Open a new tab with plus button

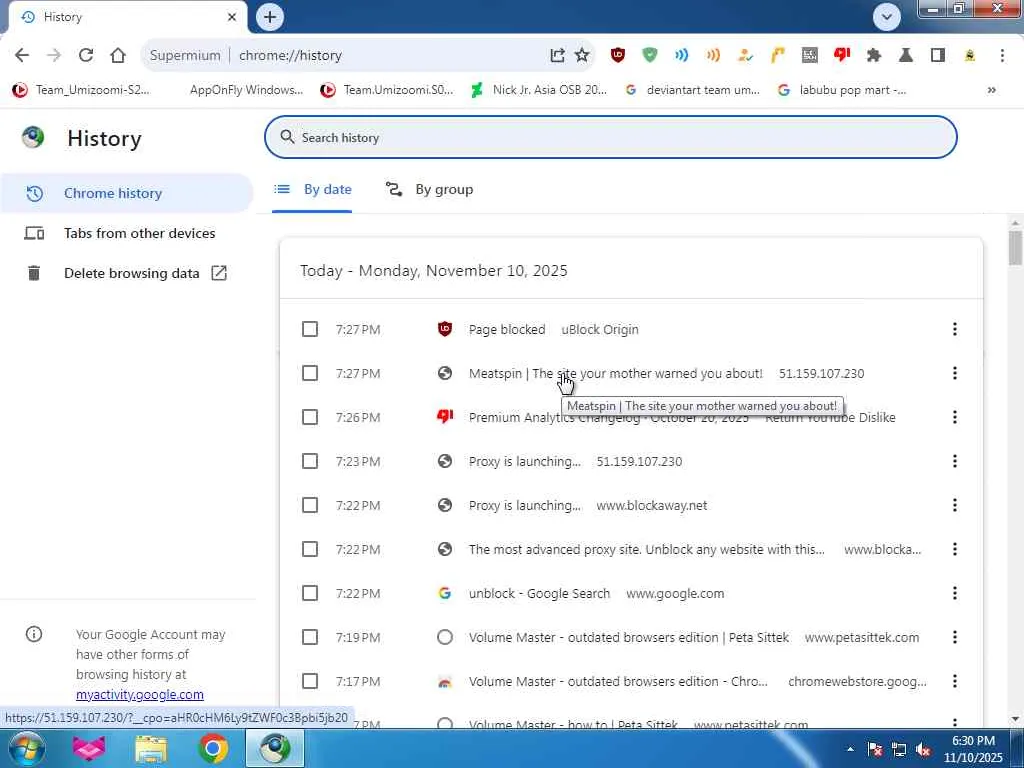click(x=270, y=17)
